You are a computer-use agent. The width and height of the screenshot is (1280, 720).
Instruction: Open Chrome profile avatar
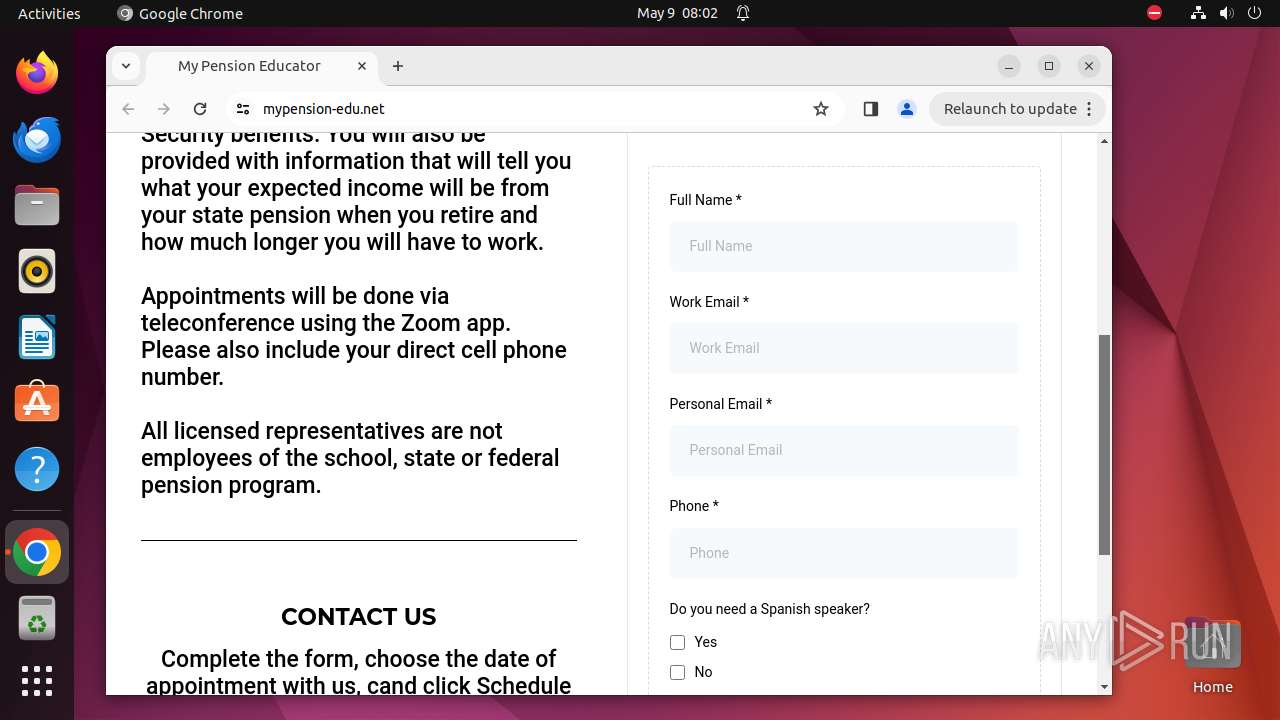click(907, 109)
